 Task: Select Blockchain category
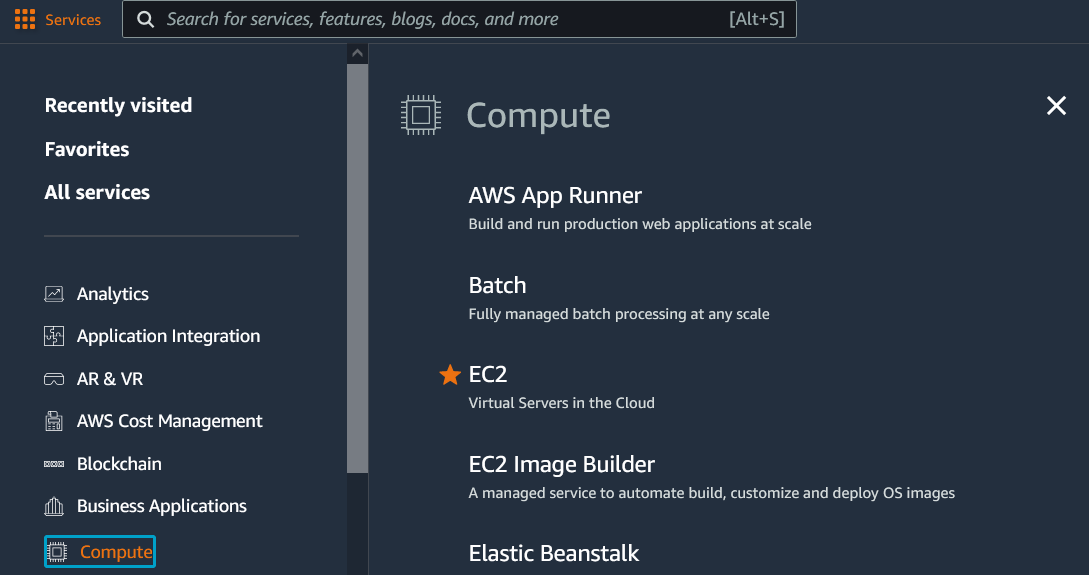[x=119, y=463]
